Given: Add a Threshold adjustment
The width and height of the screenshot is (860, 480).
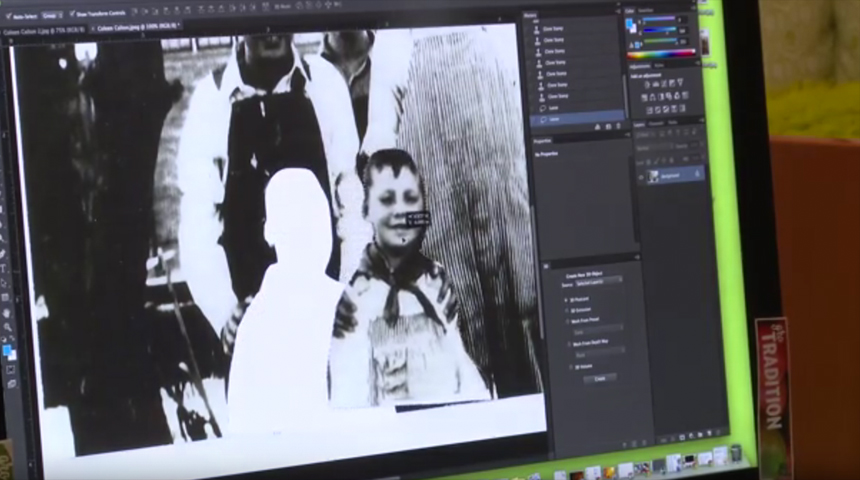Looking at the screenshot, I should 666,109.
